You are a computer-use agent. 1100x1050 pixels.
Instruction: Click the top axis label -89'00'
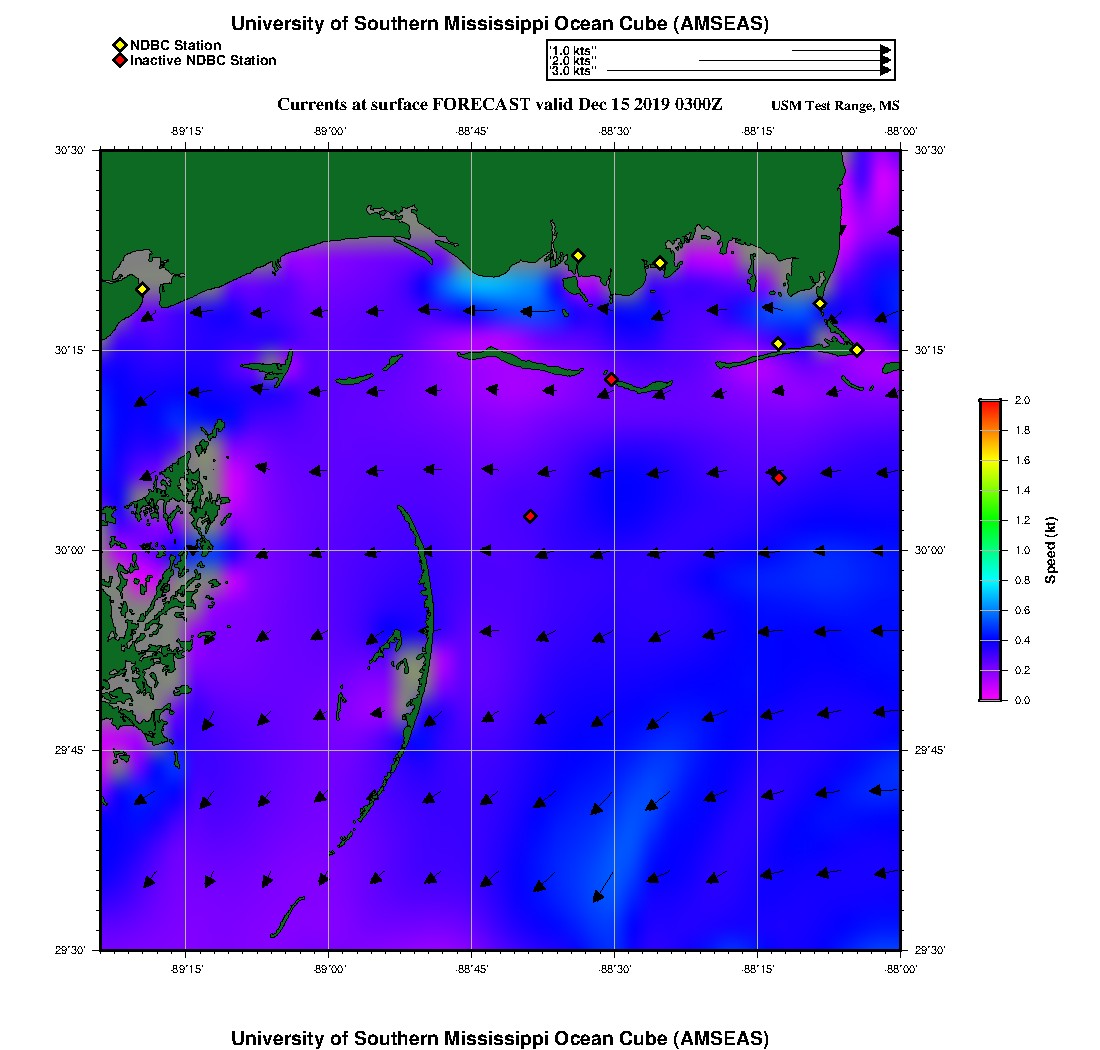pos(330,131)
